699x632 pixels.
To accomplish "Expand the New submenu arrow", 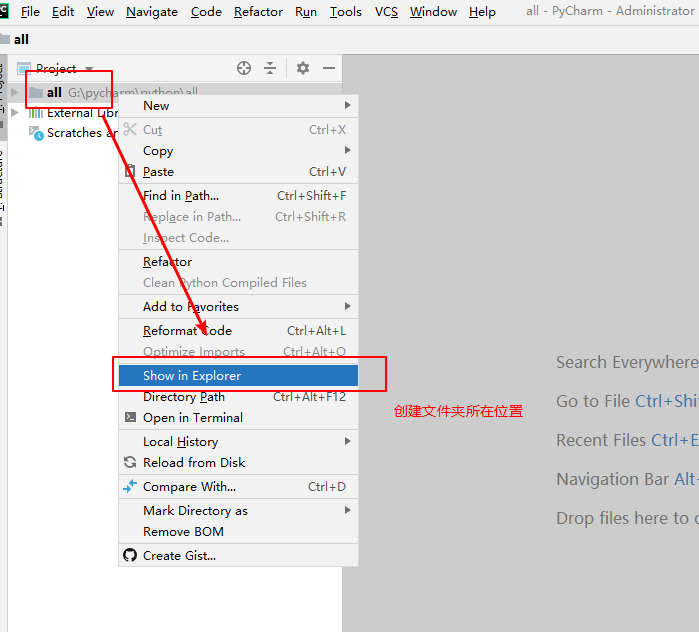I will [348, 105].
